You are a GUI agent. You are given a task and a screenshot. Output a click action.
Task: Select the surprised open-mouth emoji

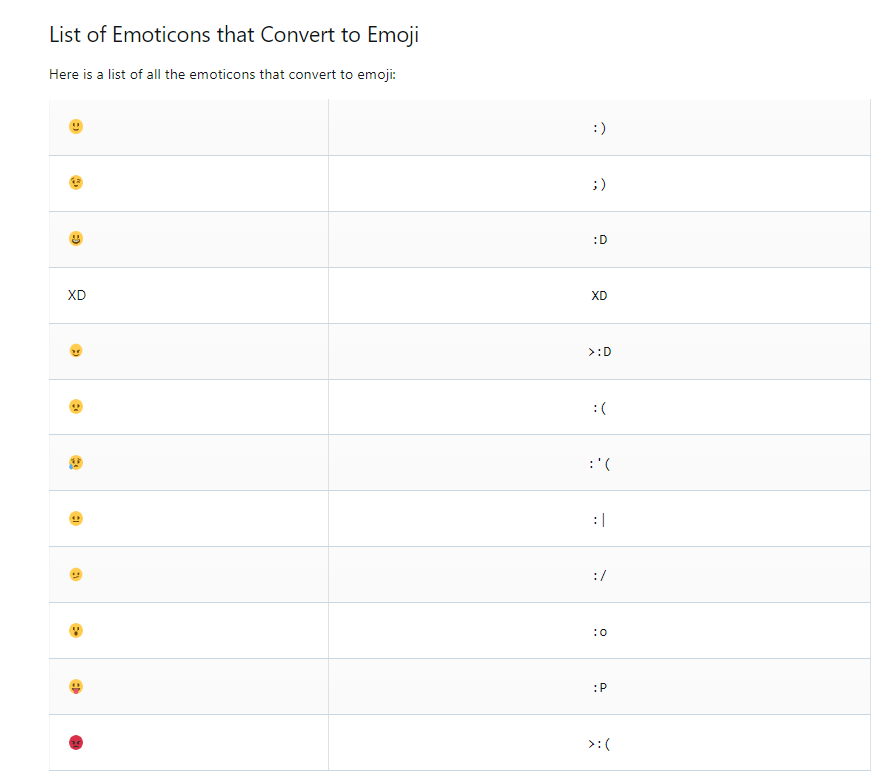[x=76, y=631]
